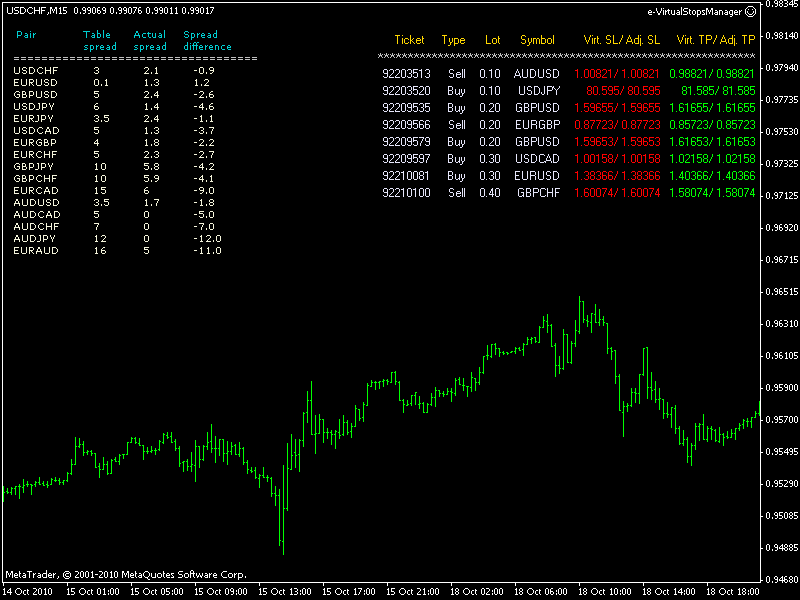Click the 0.95700 price axis label
Screen dimensions: 800x600
(782, 420)
